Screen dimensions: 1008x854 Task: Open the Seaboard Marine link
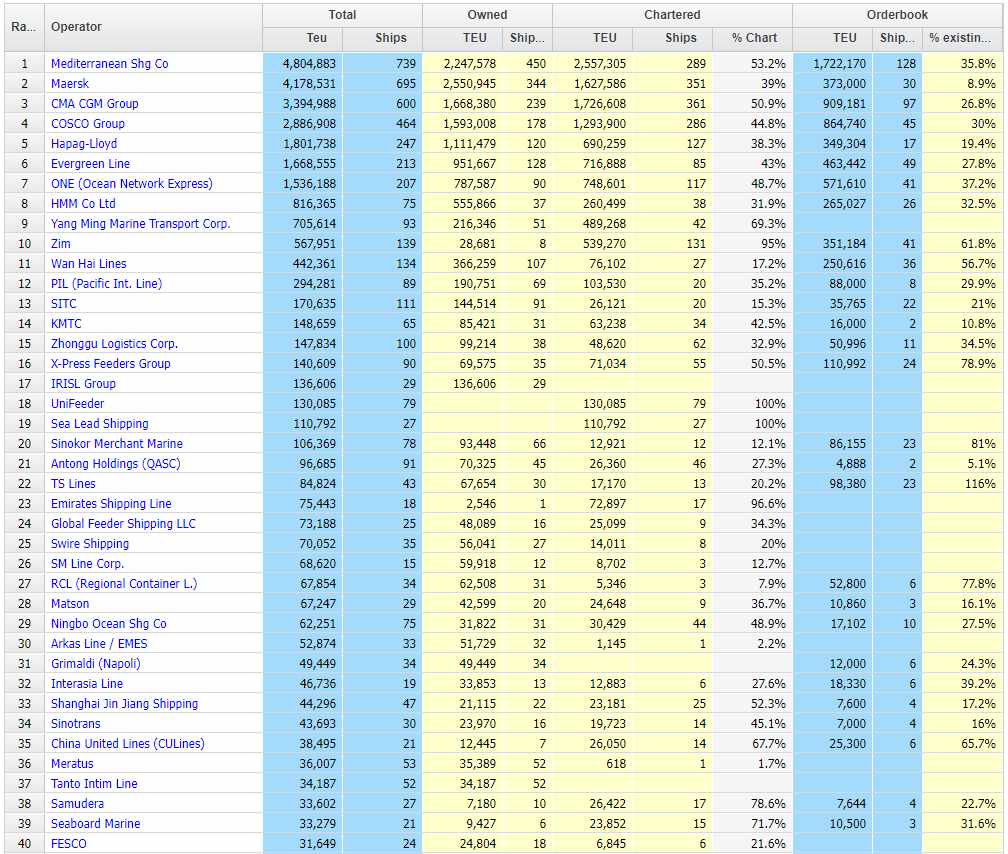[x=95, y=823]
